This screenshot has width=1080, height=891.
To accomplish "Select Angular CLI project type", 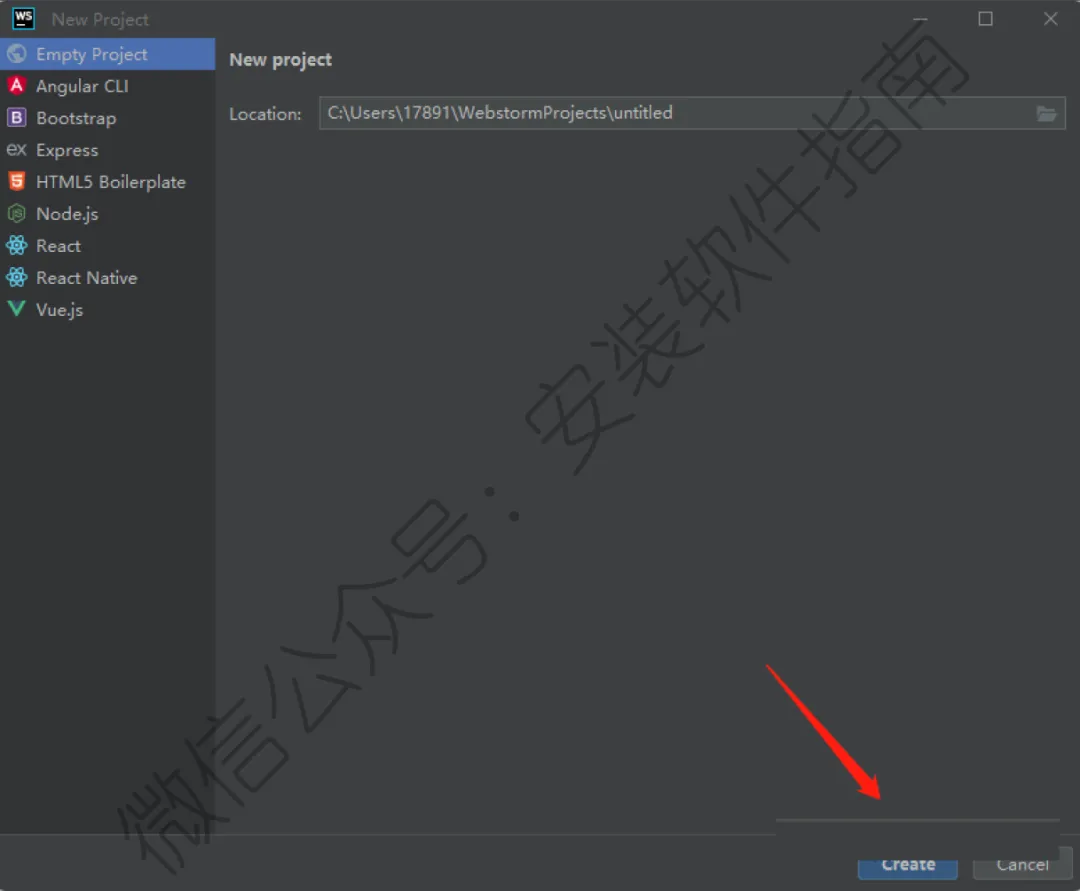I will (x=107, y=86).
